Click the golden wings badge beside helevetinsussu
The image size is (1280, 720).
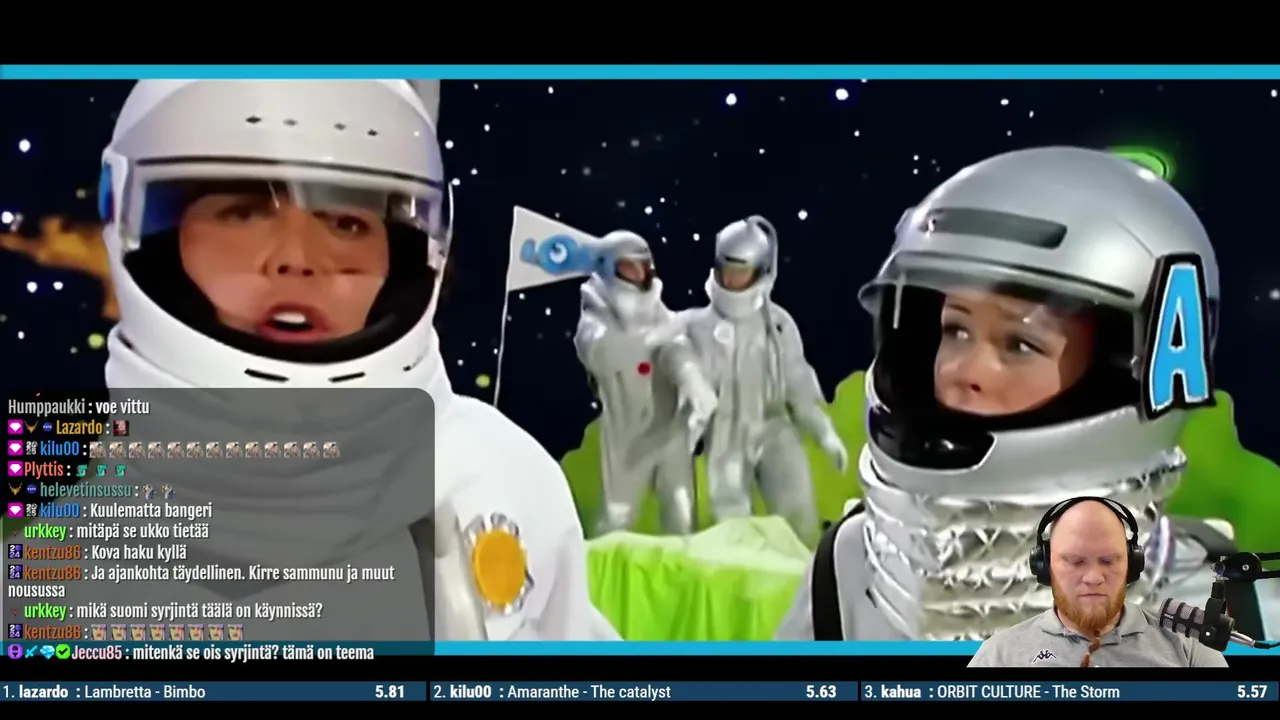[x=15, y=490]
